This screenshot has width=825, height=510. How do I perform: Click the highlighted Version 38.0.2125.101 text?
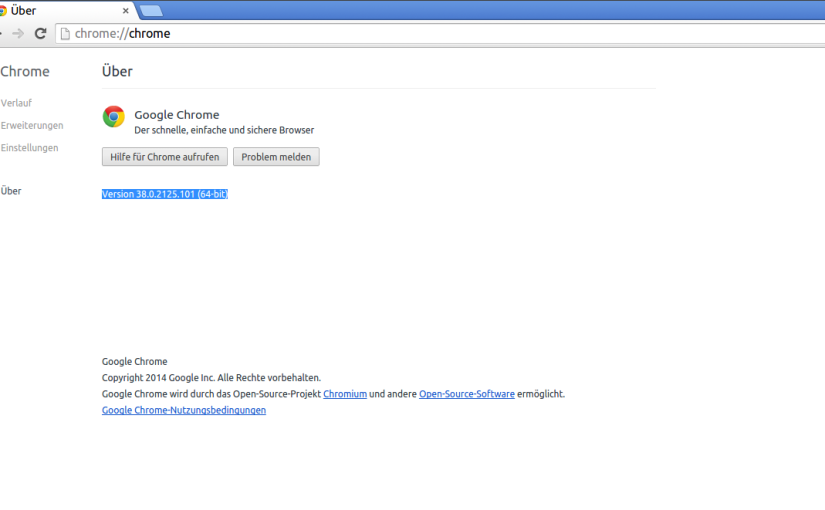pyautogui.click(x=165, y=194)
